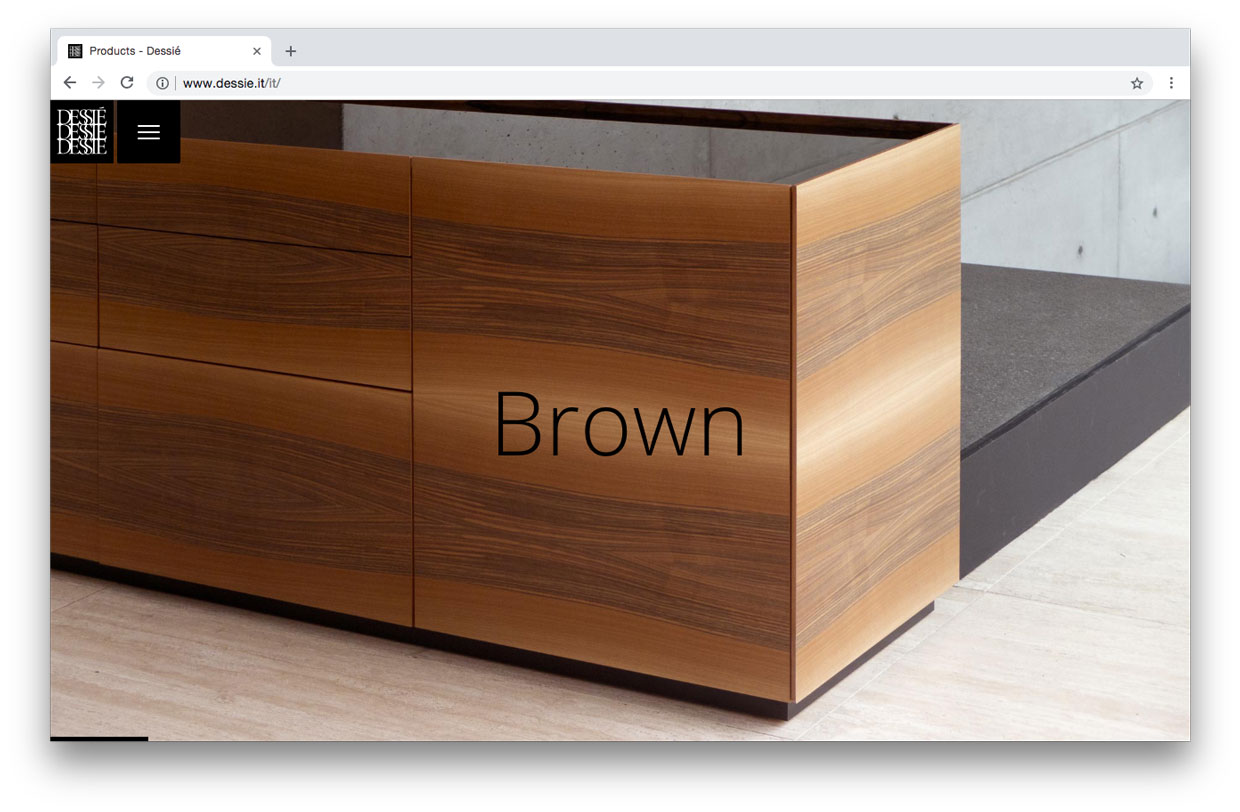
Task: Go back to previous page
Action: click(69, 83)
